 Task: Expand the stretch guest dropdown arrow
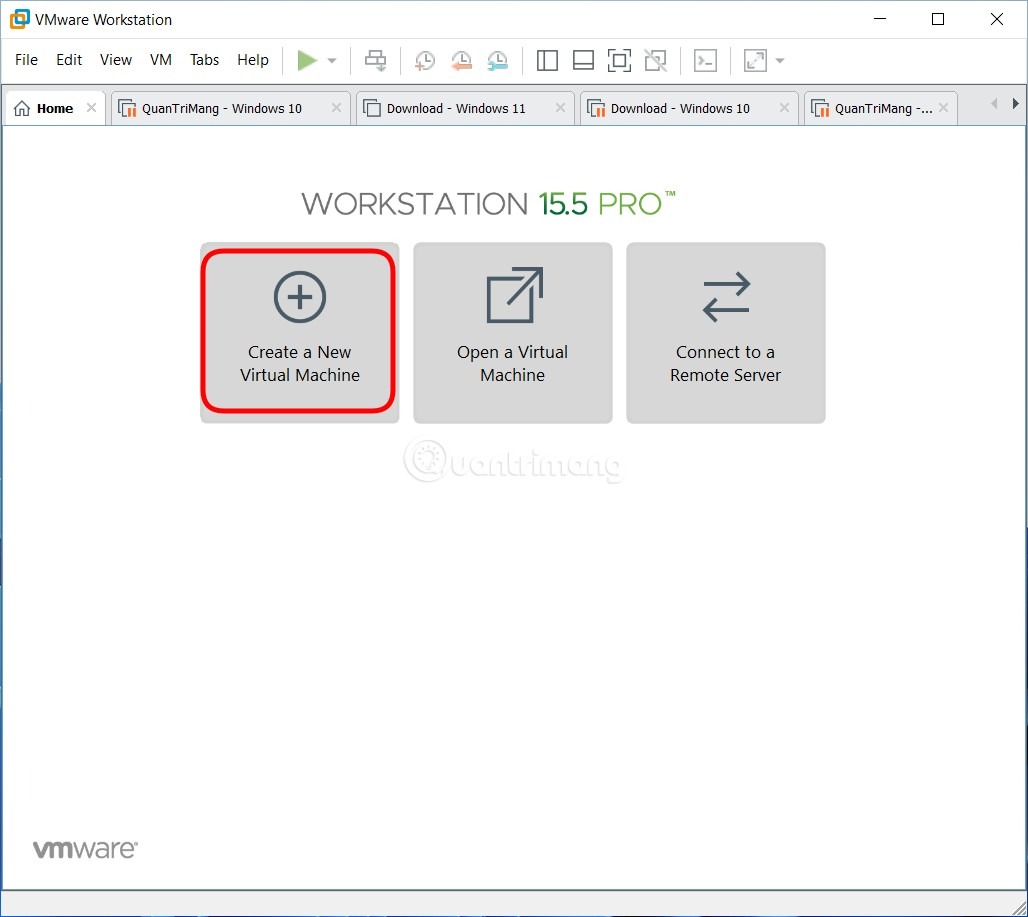[x=780, y=61]
